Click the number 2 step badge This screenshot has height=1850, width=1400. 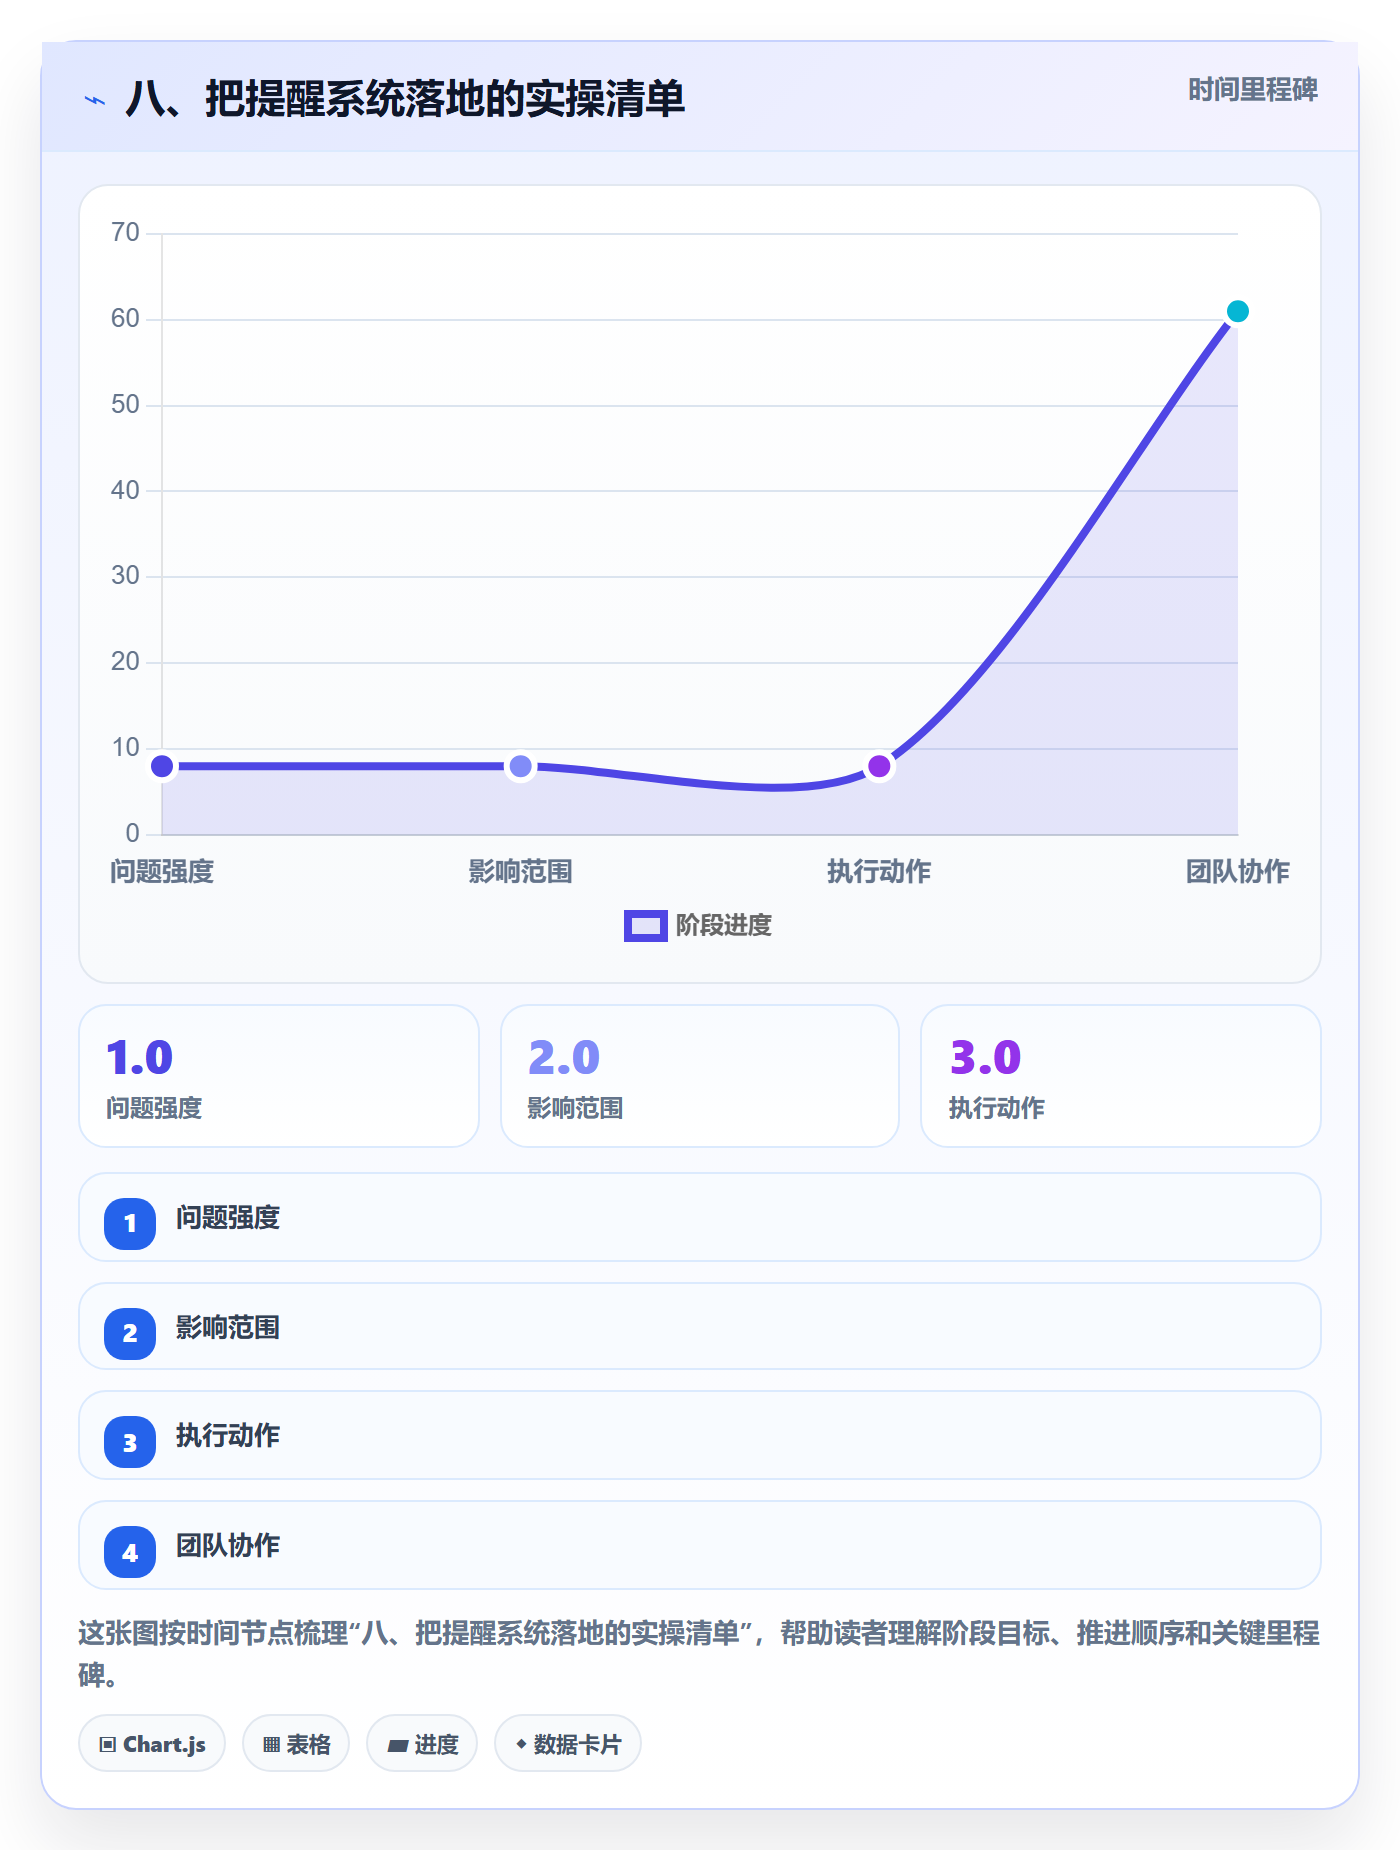(x=130, y=1333)
